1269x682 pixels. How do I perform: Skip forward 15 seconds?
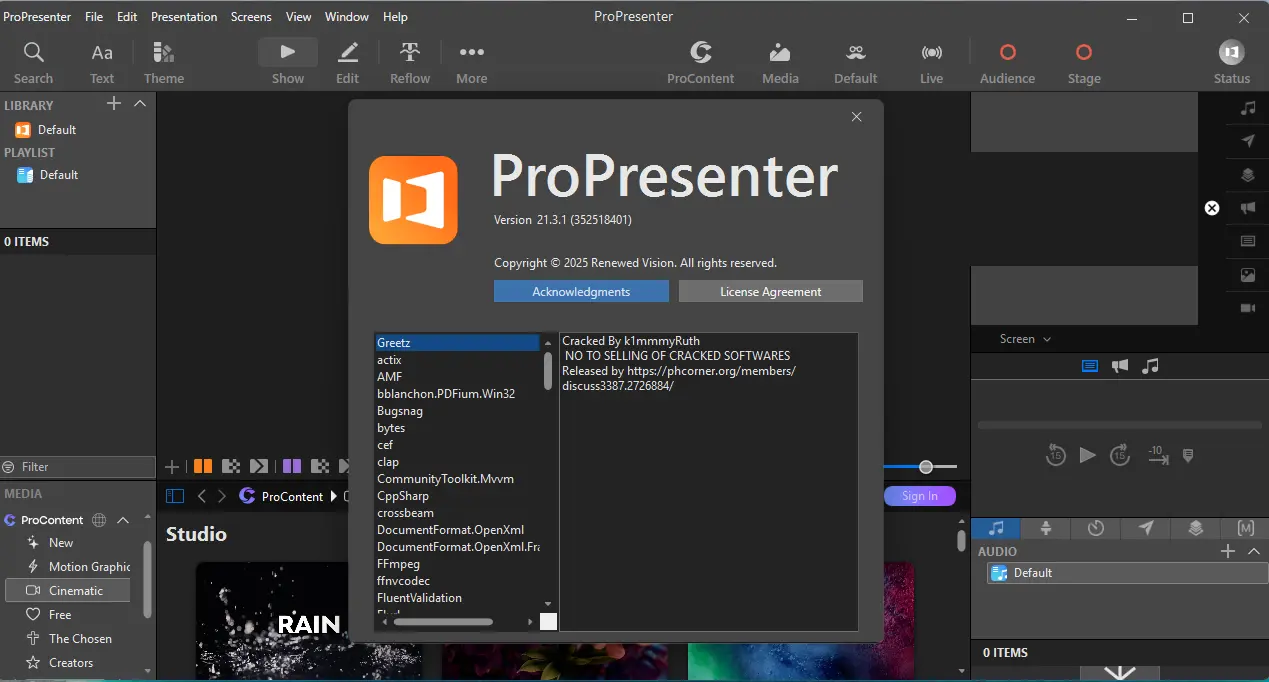[x=1120, y=455]
